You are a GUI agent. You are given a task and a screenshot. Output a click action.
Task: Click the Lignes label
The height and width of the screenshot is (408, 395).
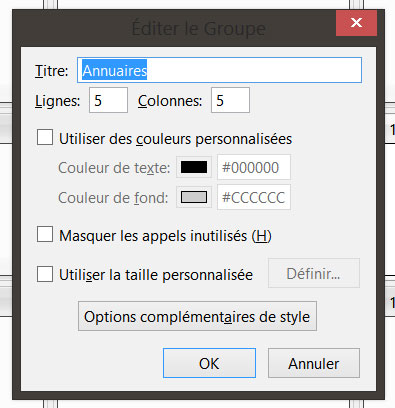tap(58, 101)
